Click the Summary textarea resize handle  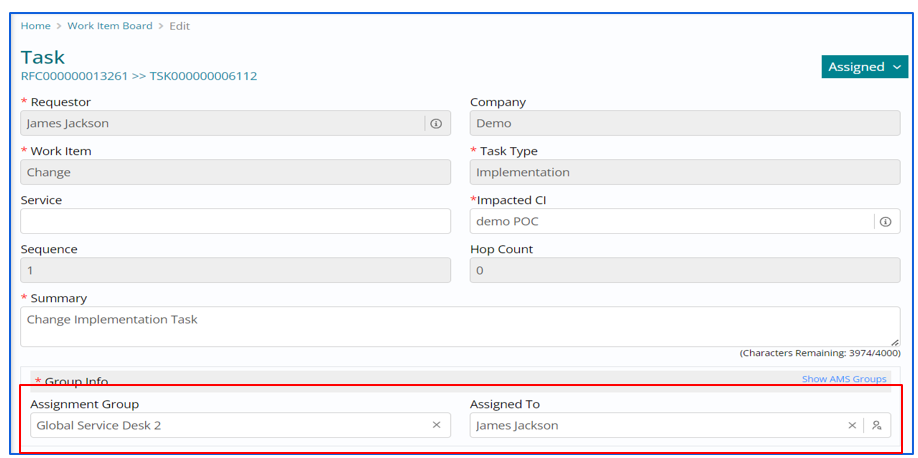tap(895, 342)
